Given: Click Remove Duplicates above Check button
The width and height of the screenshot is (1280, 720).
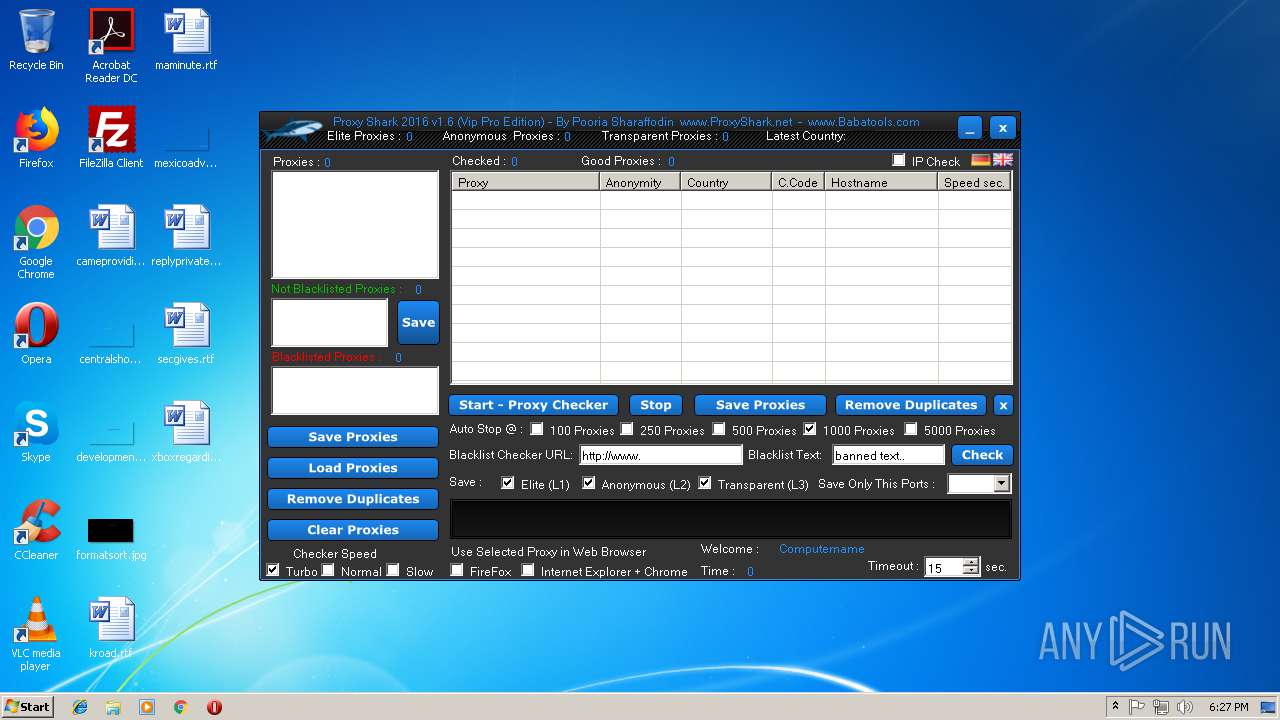Looking at the screenshot, I should pos(910,405).
